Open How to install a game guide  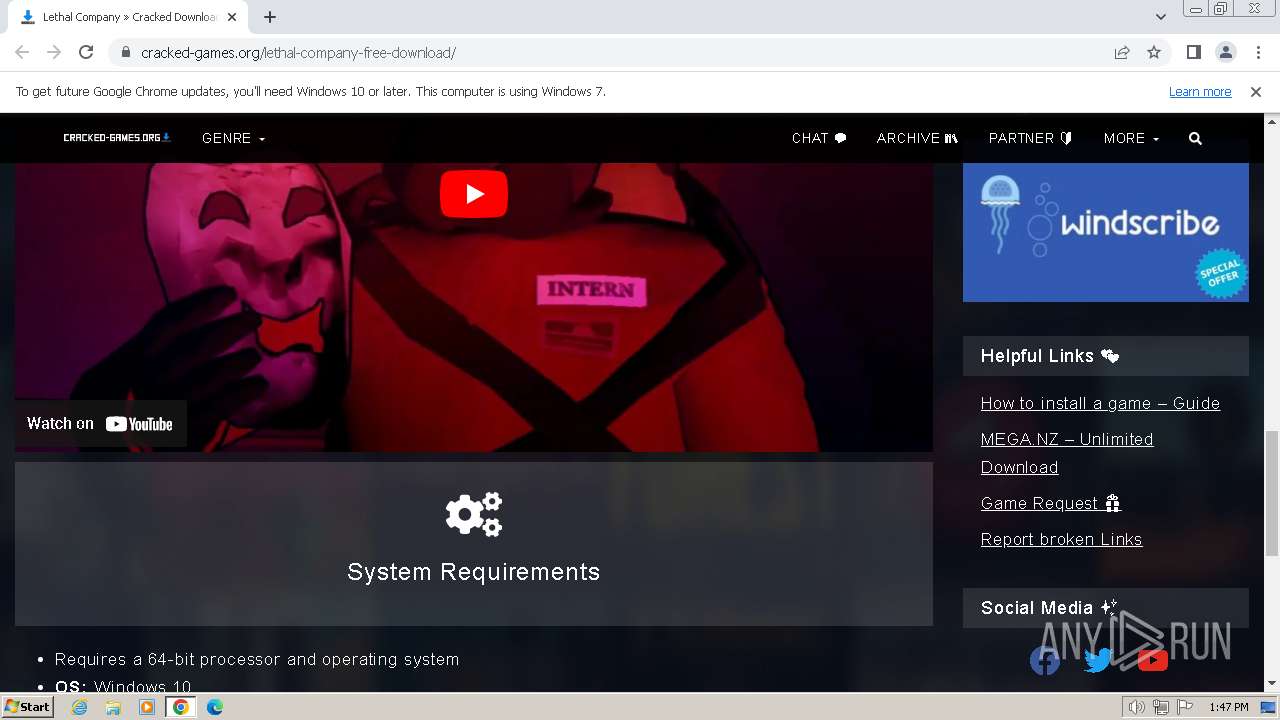point(1100,404)
